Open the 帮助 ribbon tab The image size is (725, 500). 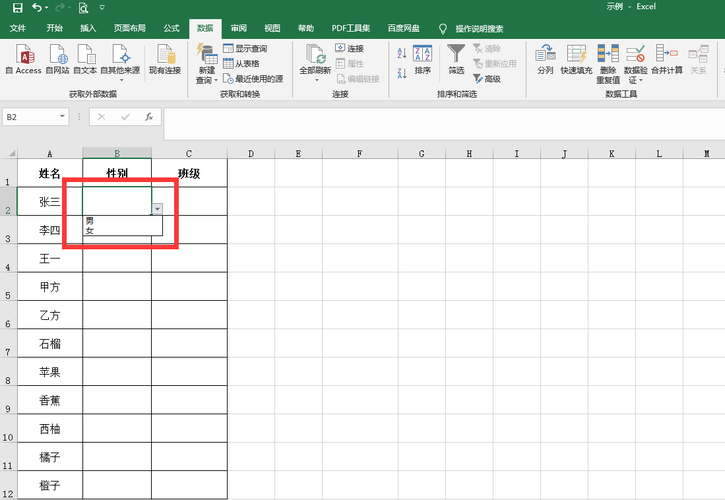click(306, 28)
